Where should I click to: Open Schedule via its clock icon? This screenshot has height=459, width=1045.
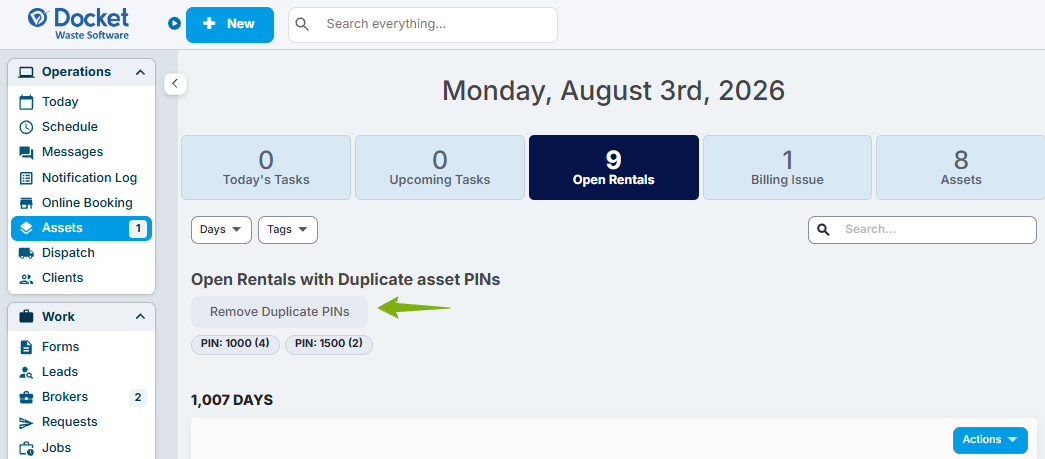[x=26, y=127]
